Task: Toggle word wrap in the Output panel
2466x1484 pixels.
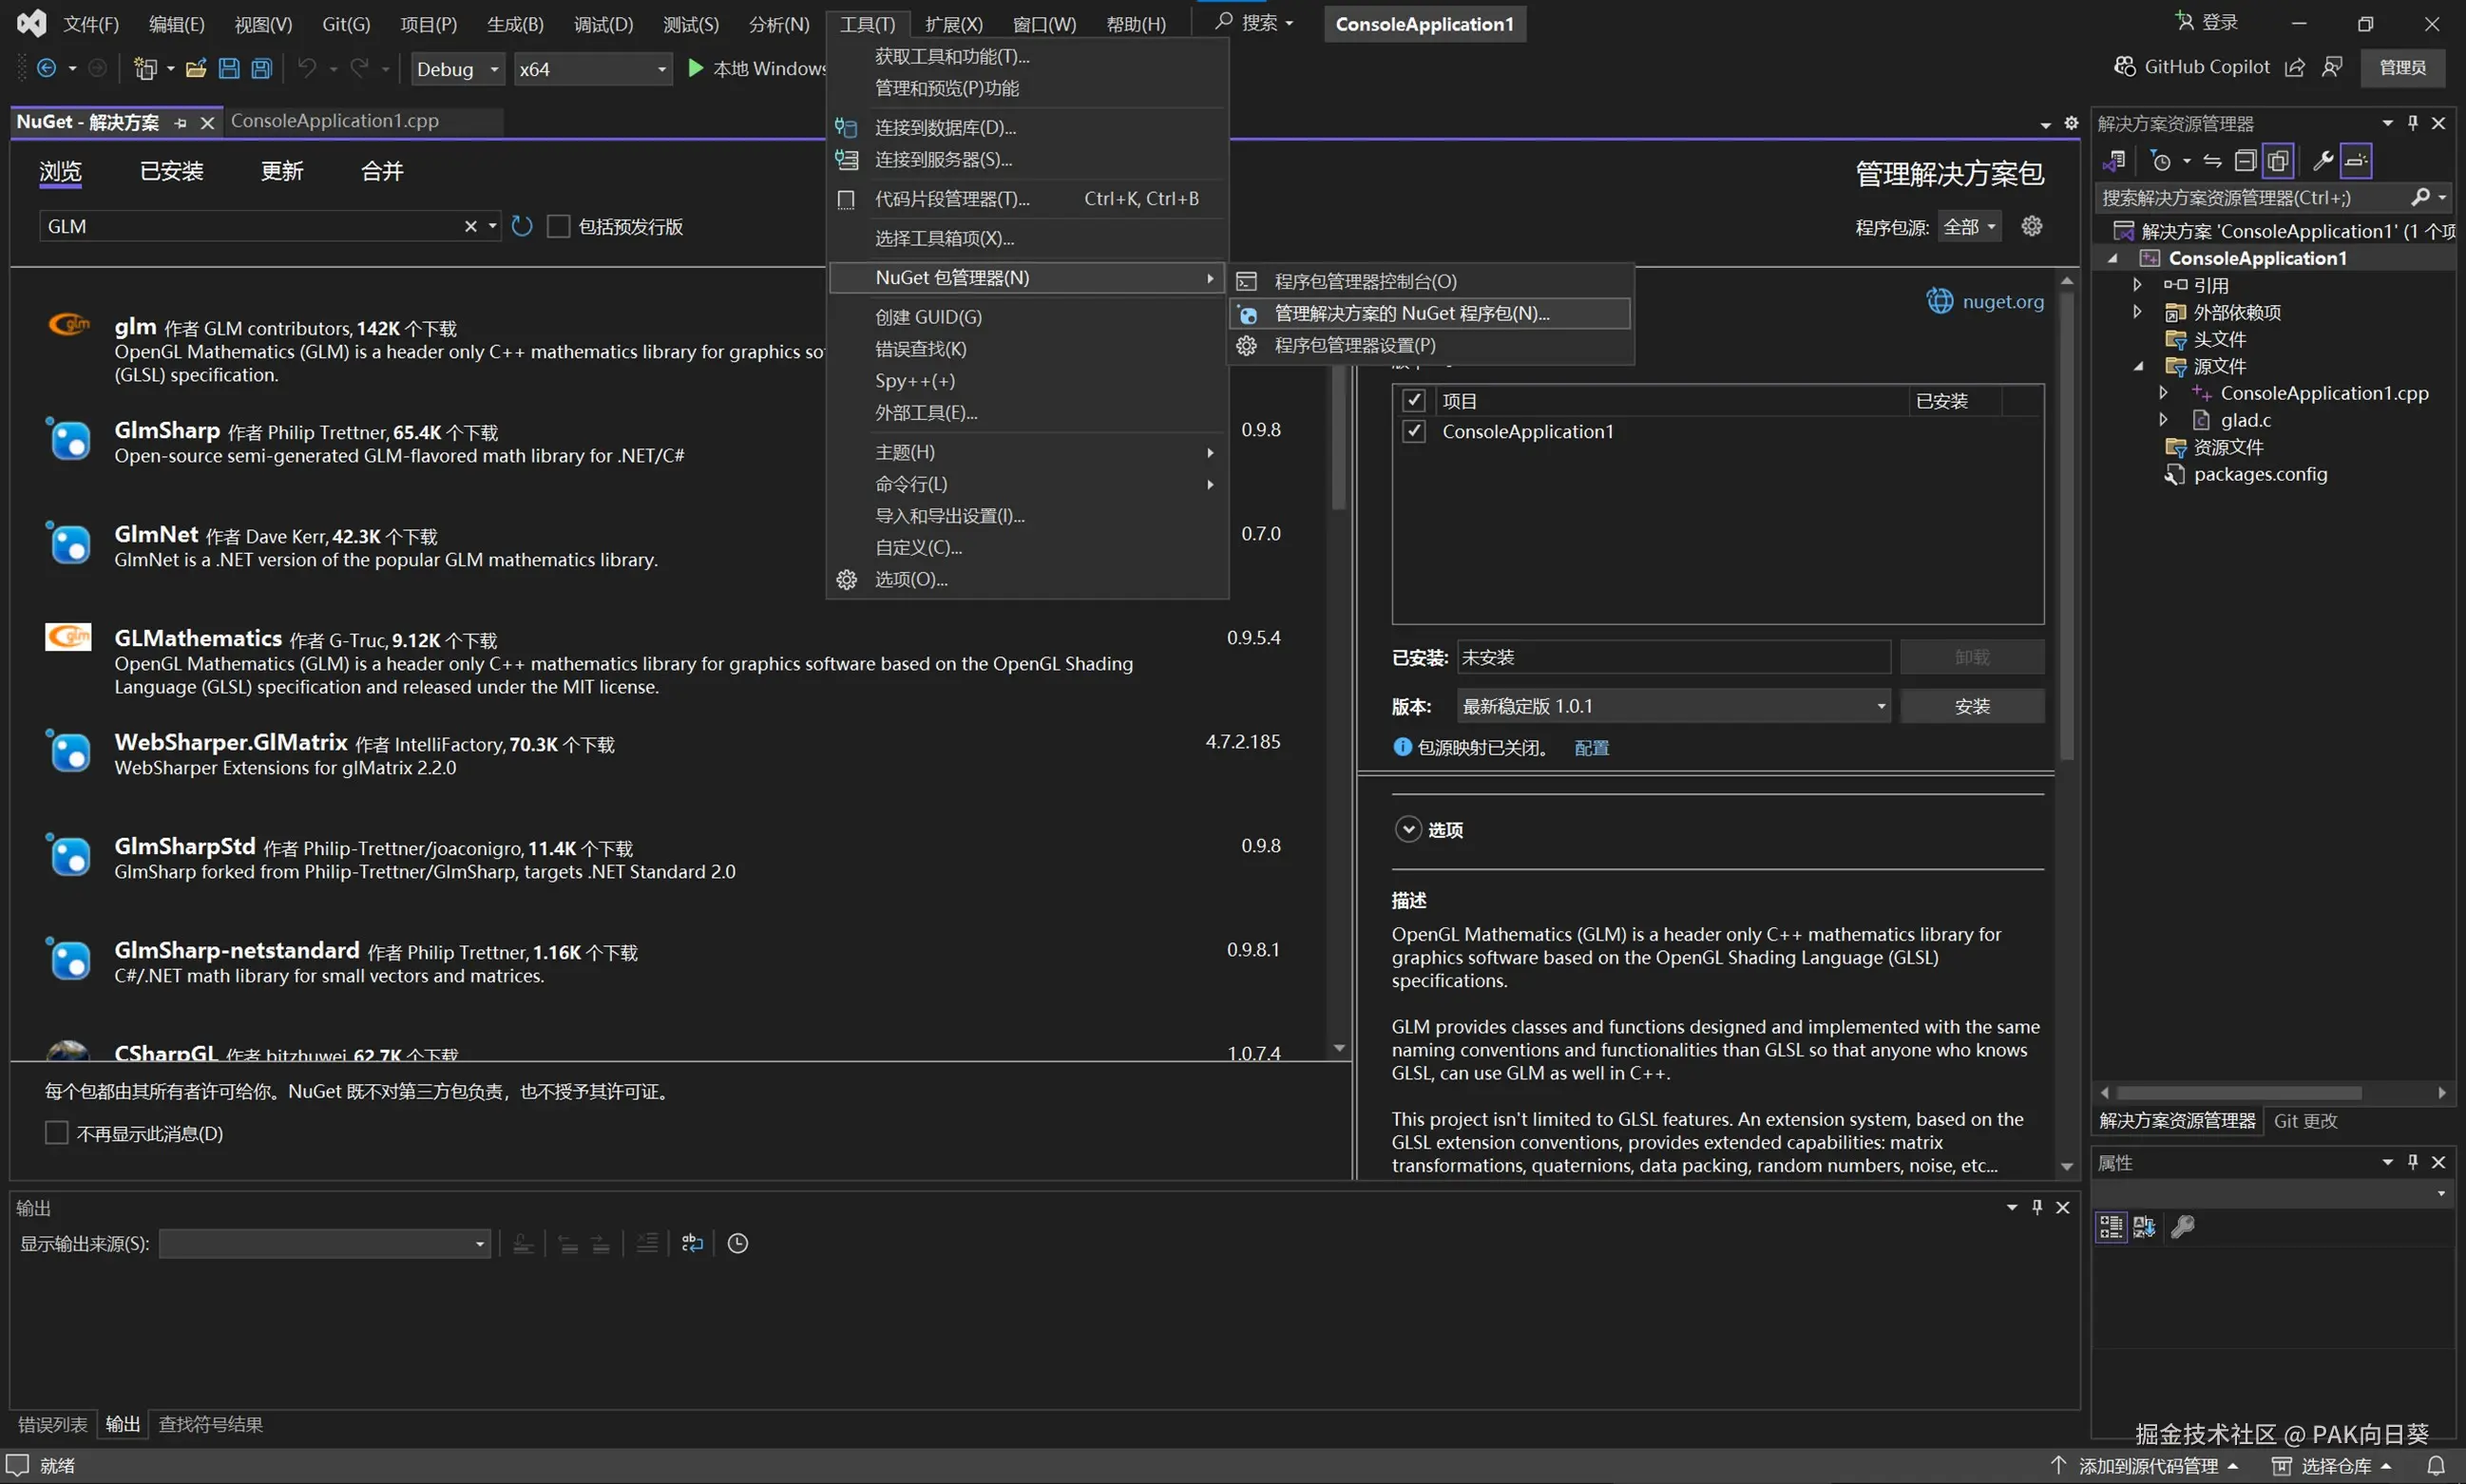Action: pyautogui.click(x=692, y=1243)
